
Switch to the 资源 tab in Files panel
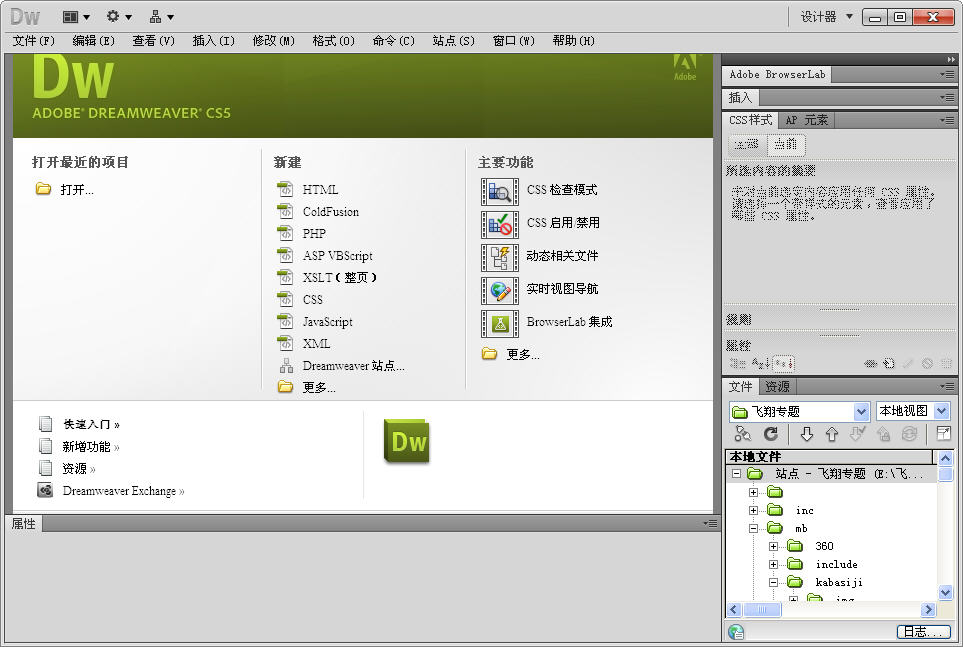point(778,386)
